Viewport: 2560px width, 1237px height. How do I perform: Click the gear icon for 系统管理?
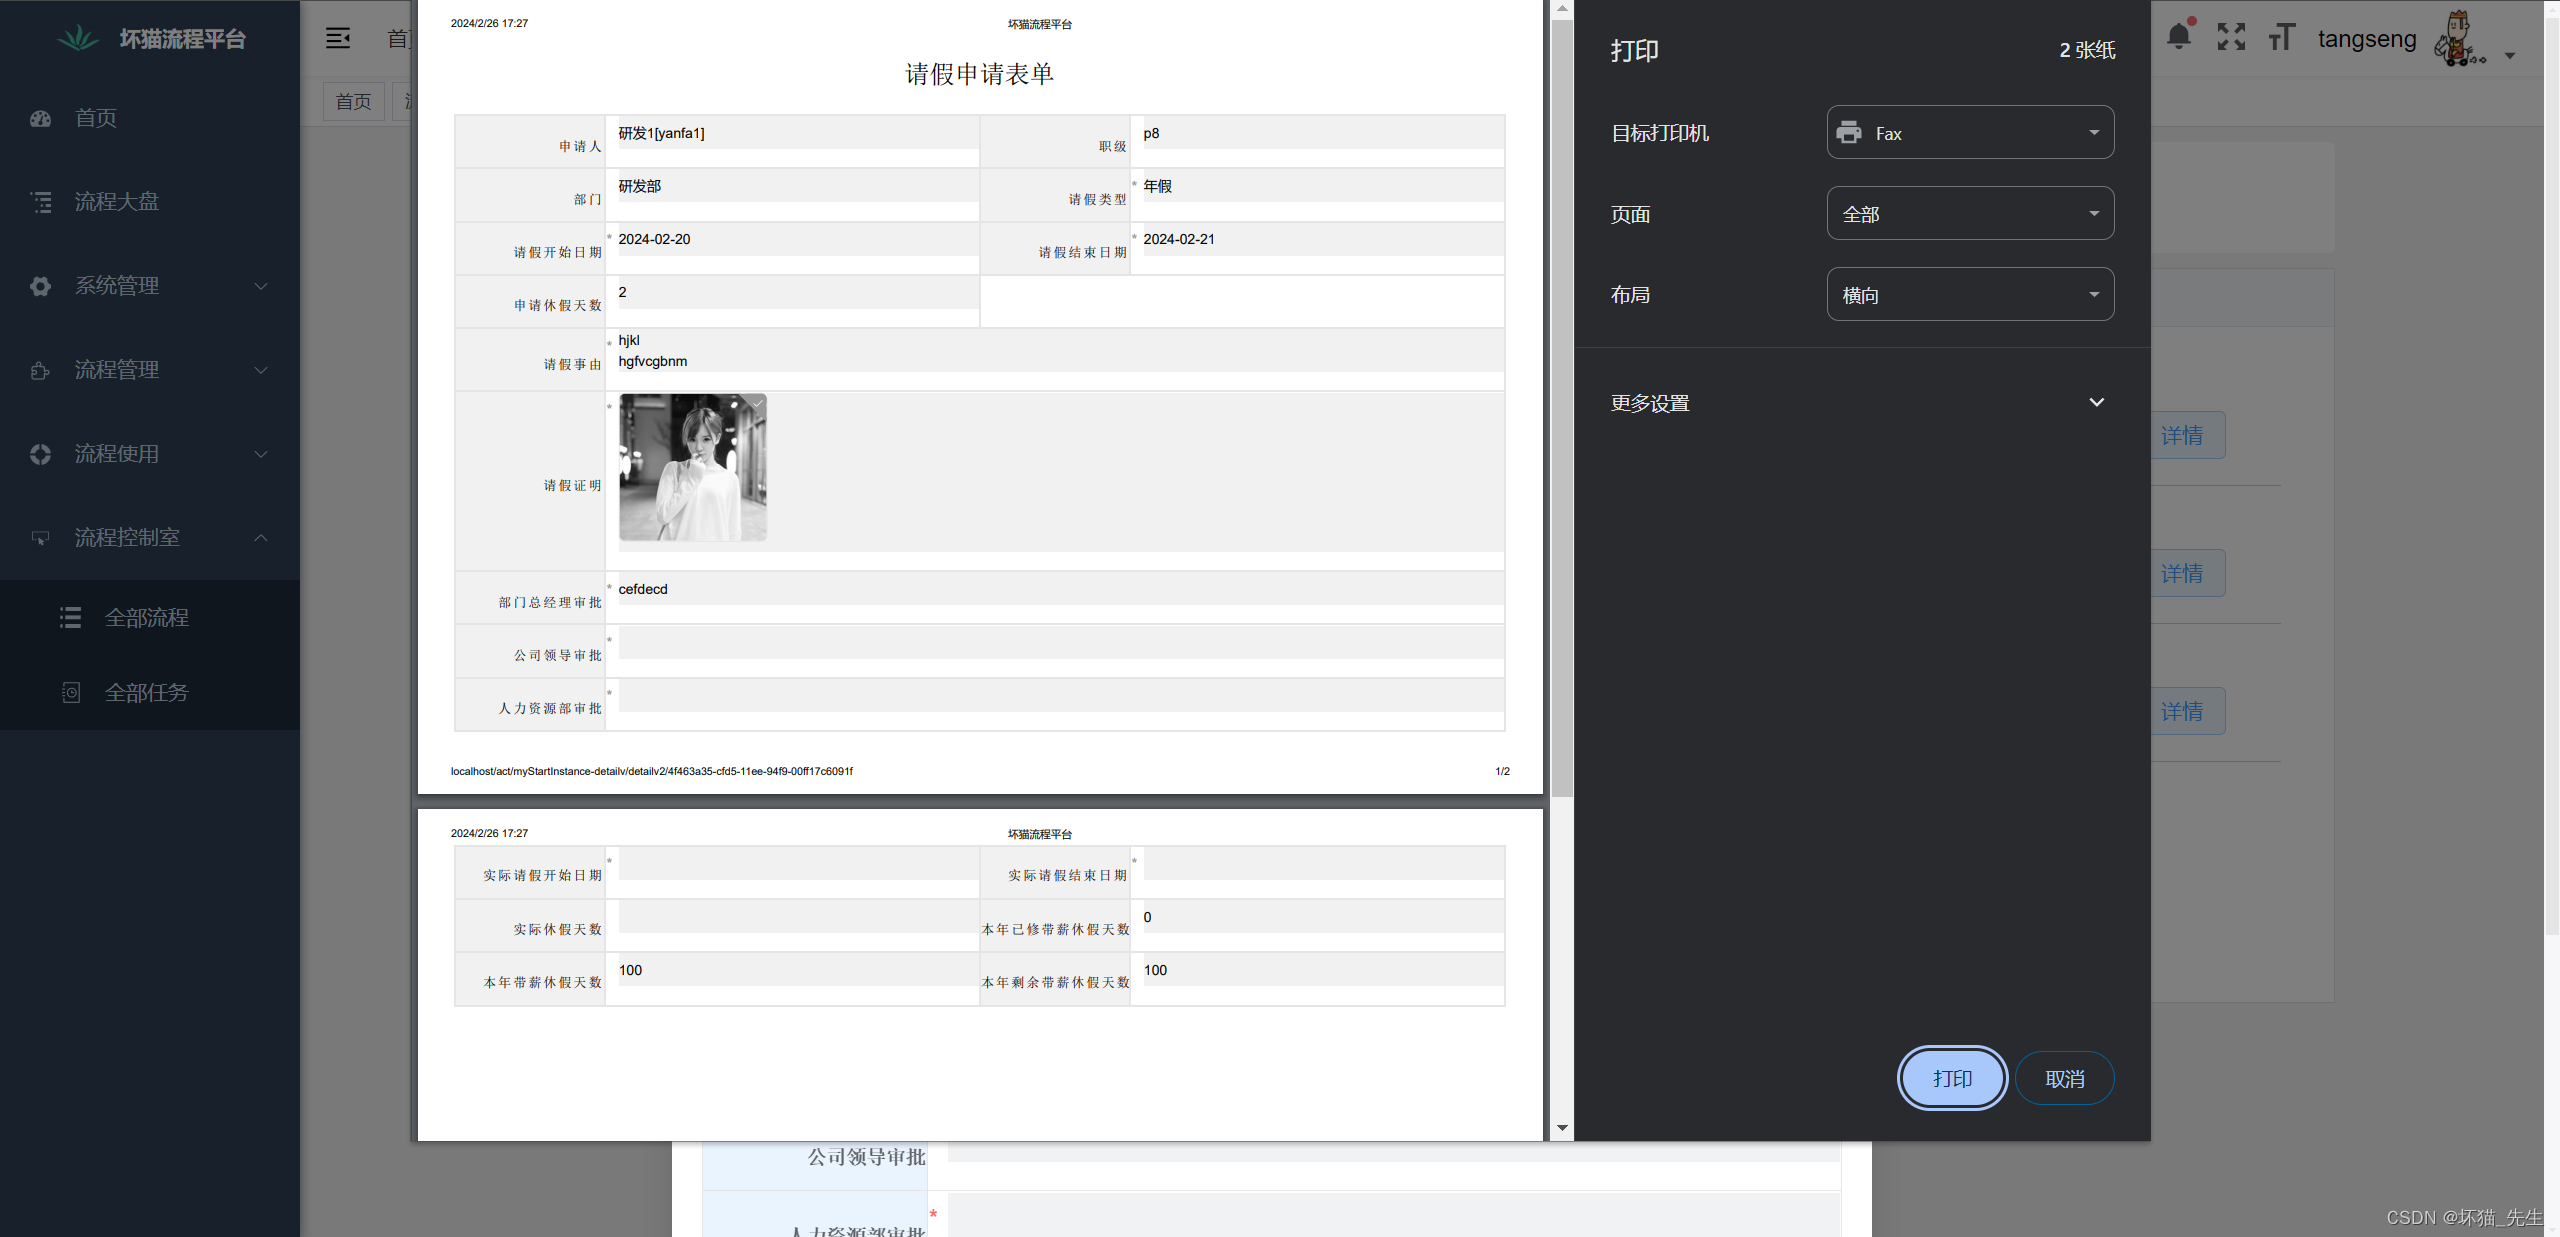(x=40, y=286)
